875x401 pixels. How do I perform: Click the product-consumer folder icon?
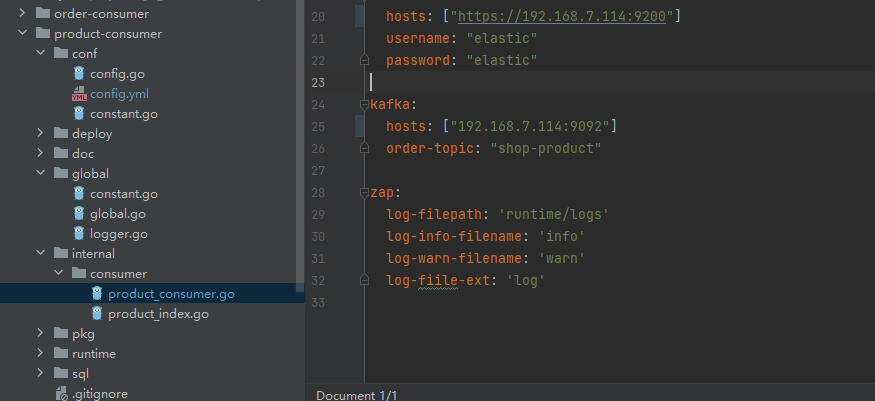pos(43,33)
